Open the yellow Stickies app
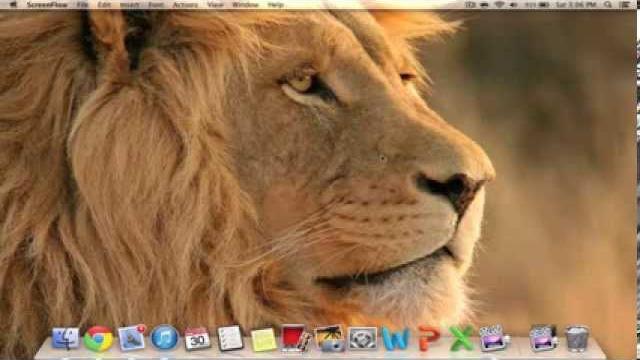This screenshot has width=640, height=360. tap(263, 339)
